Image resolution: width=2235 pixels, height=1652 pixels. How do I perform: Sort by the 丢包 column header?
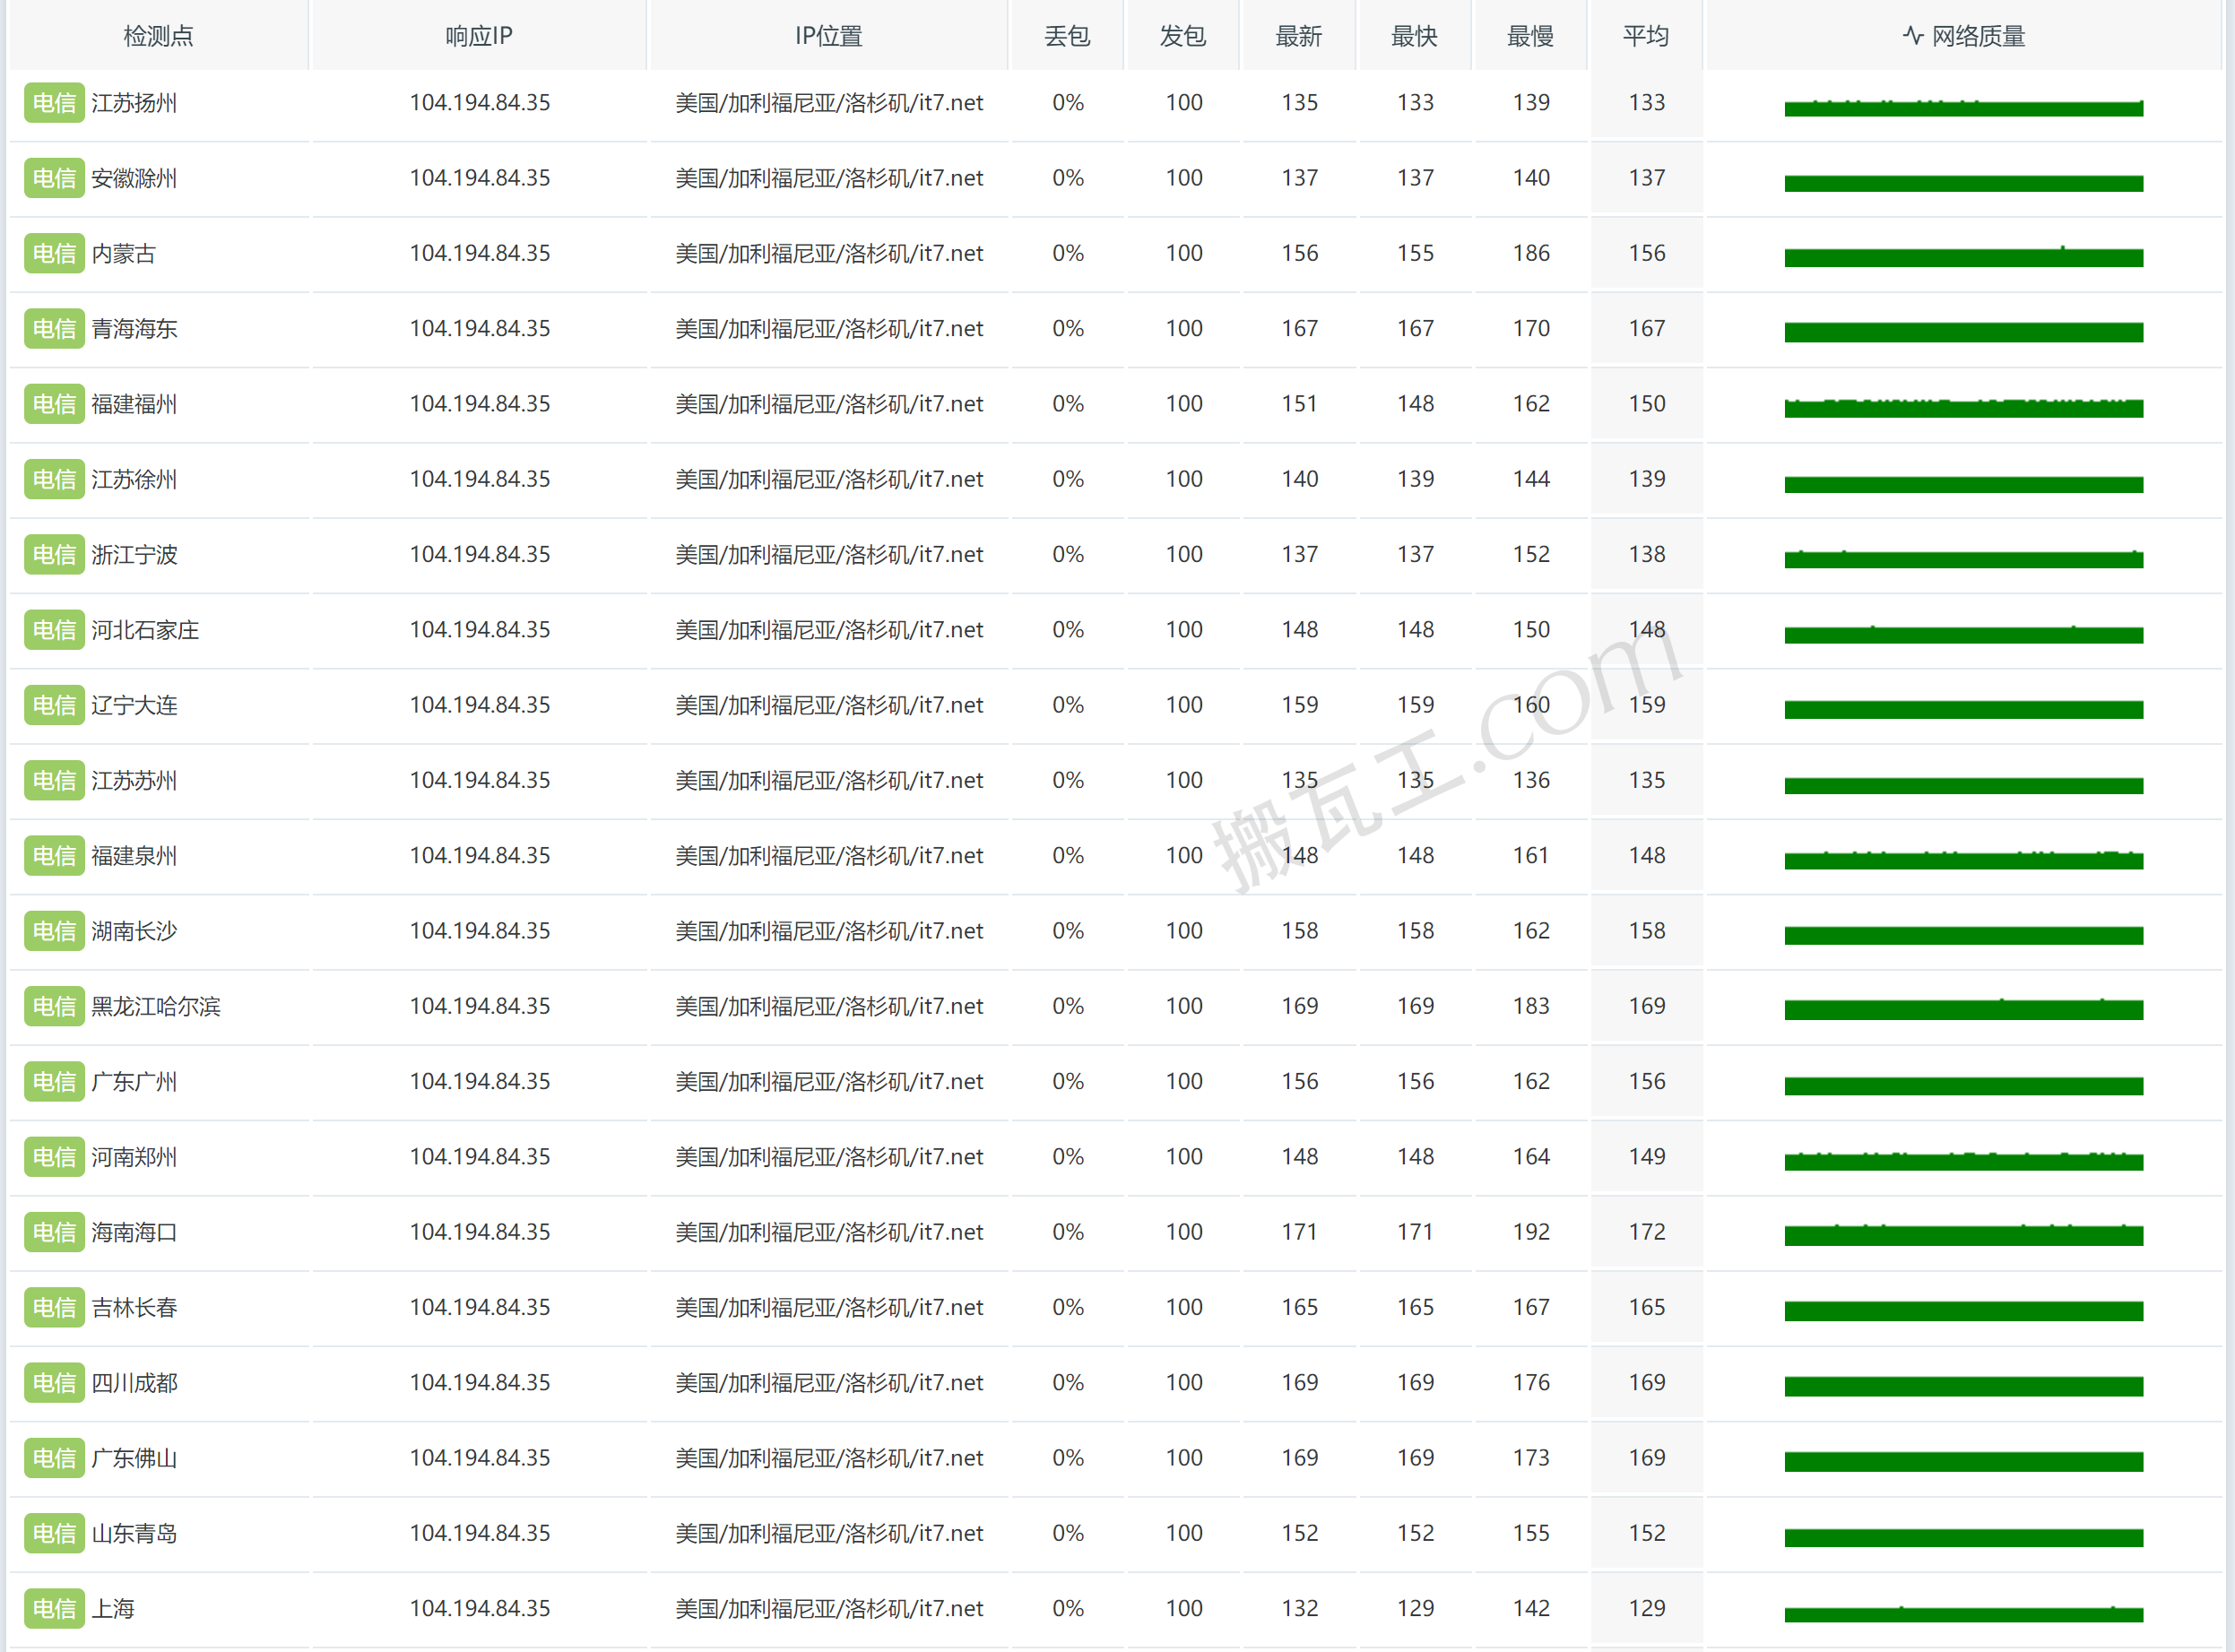click(1067, 36)
